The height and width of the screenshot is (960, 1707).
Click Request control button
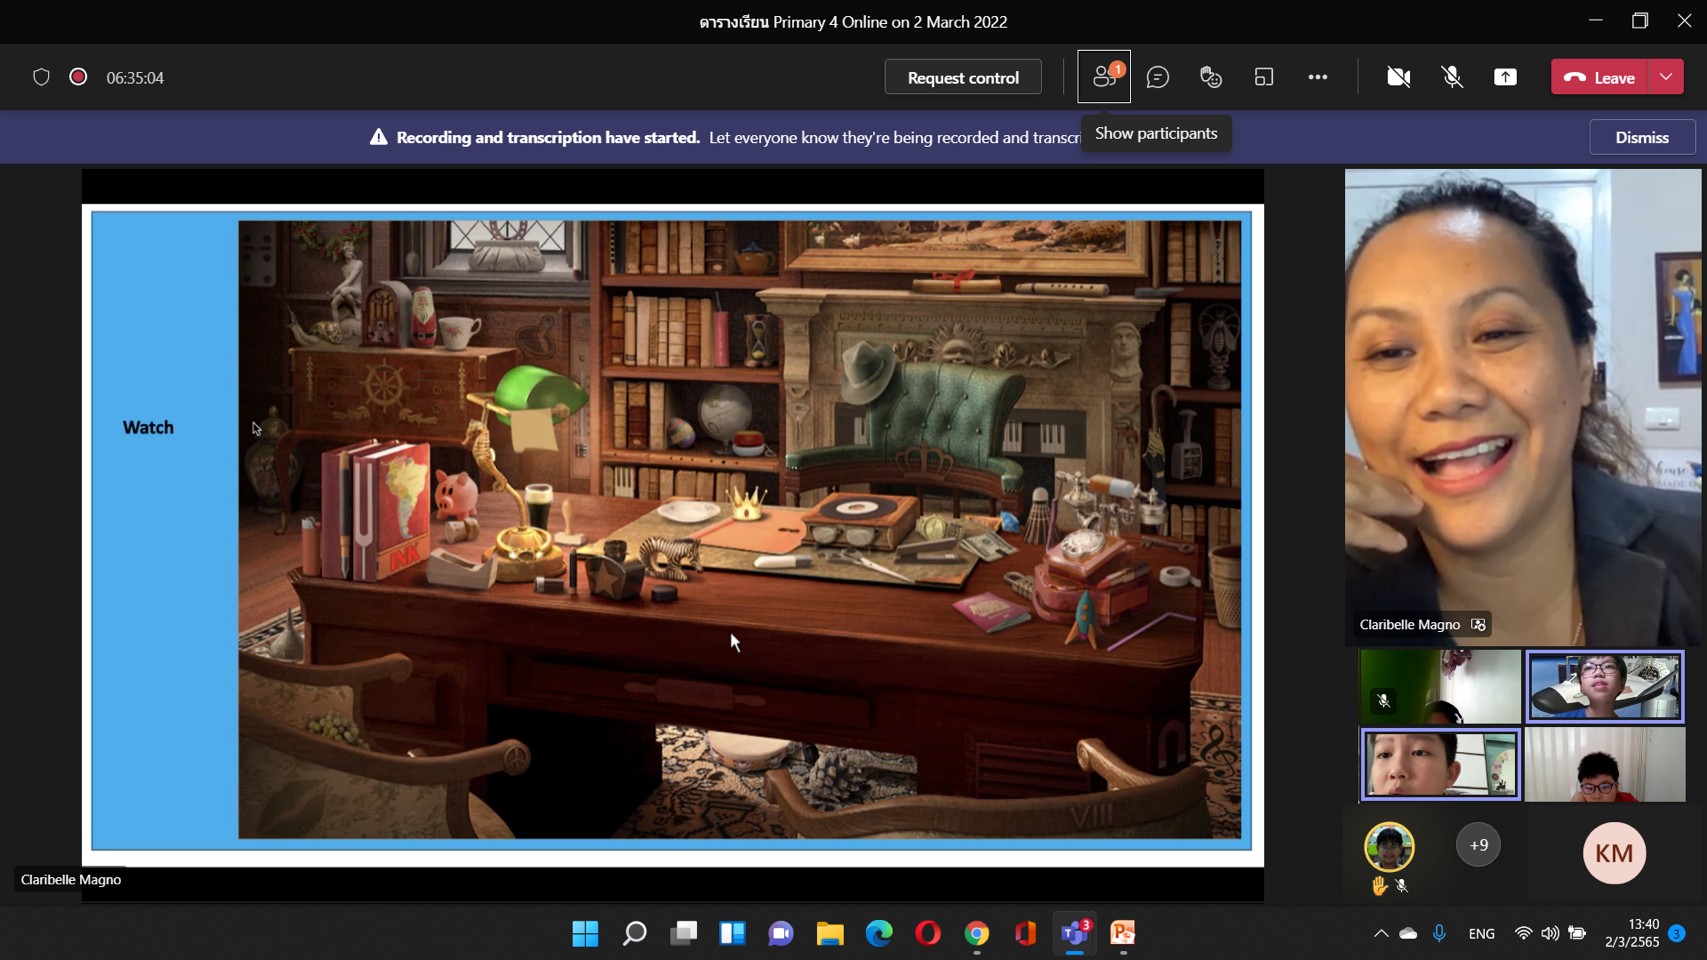click(962, 77)
